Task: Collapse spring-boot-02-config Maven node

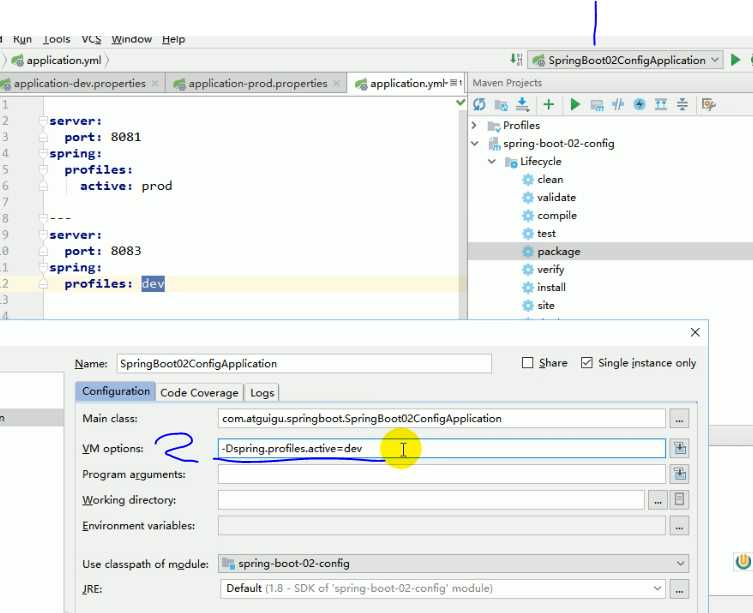Action: 474,143
